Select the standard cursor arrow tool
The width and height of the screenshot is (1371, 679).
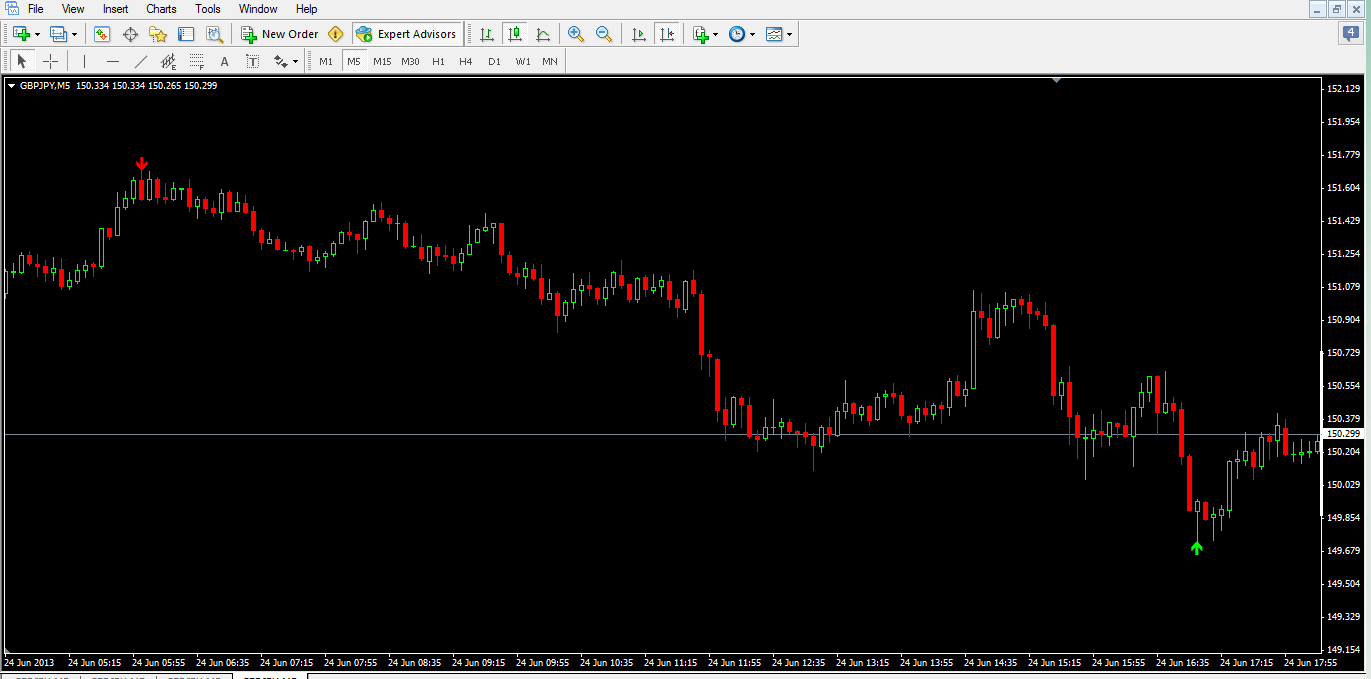tap(22, 61)
